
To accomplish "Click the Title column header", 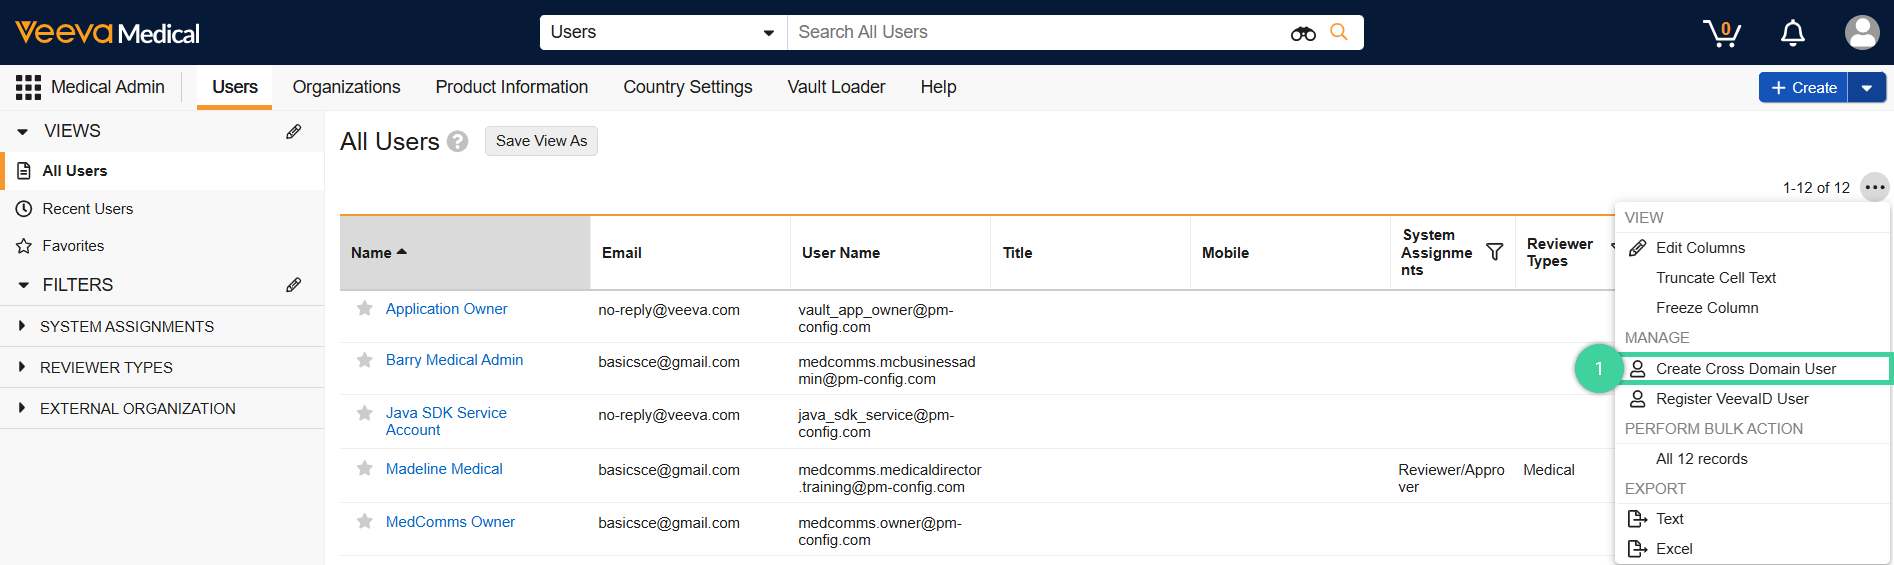I will tap(1090, 253).
